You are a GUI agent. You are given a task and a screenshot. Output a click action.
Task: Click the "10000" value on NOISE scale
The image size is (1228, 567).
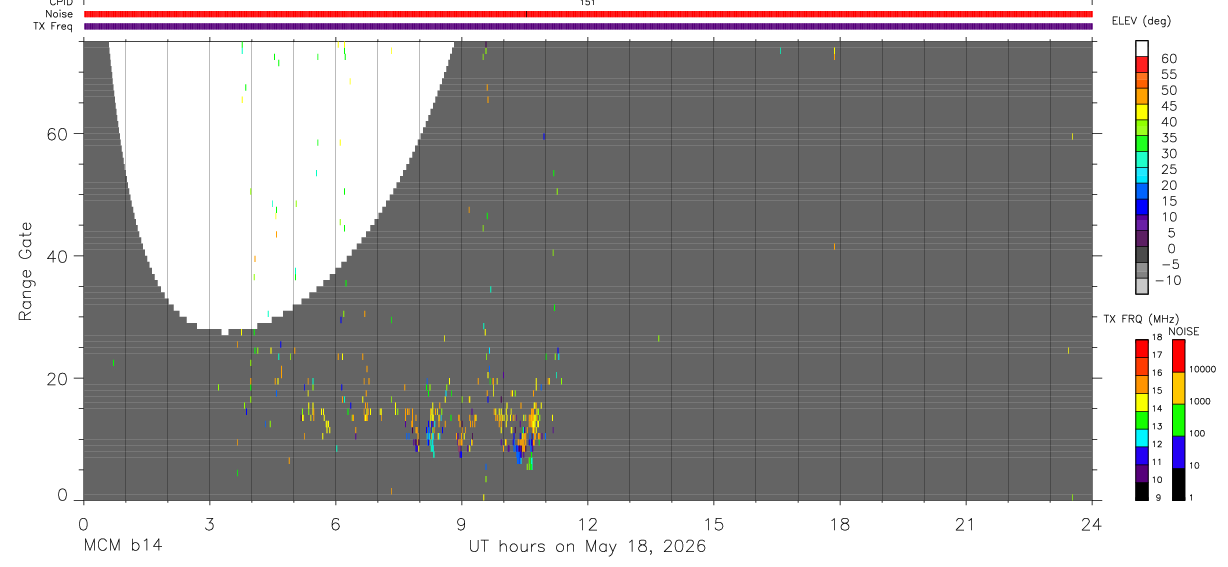1202,370
